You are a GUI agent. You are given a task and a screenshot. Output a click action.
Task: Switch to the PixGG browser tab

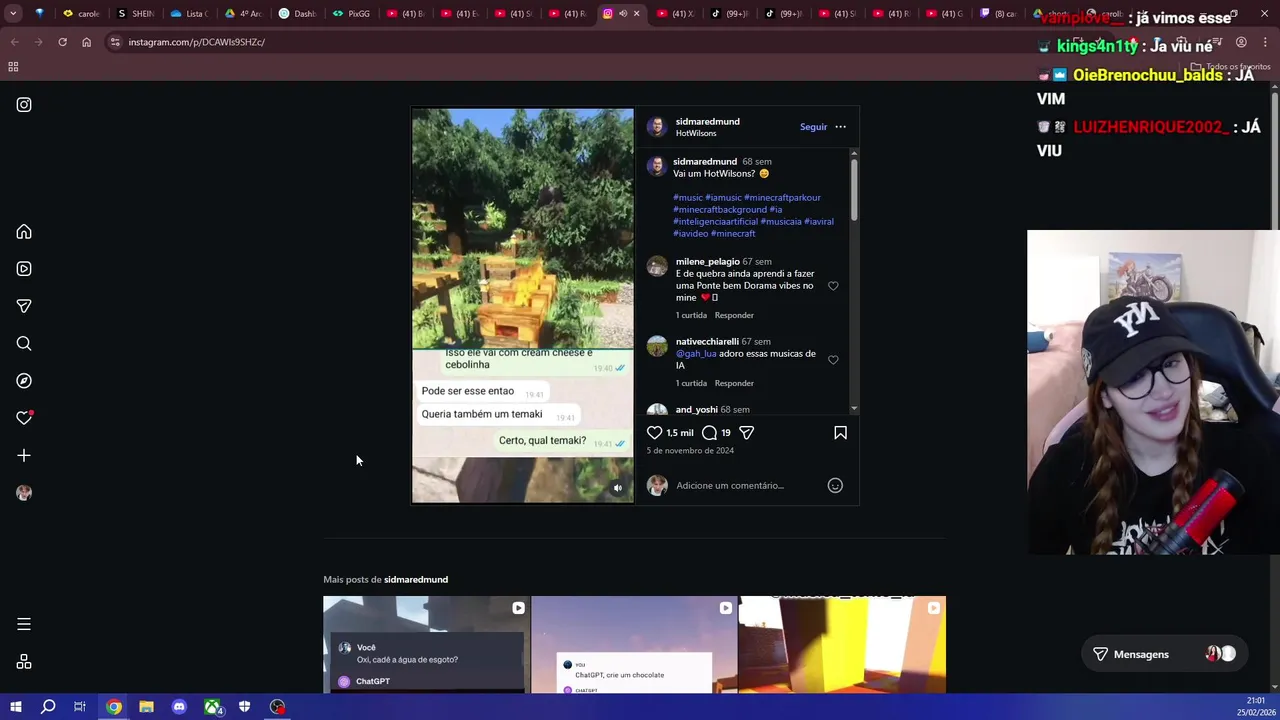click(x=351, y=13)
